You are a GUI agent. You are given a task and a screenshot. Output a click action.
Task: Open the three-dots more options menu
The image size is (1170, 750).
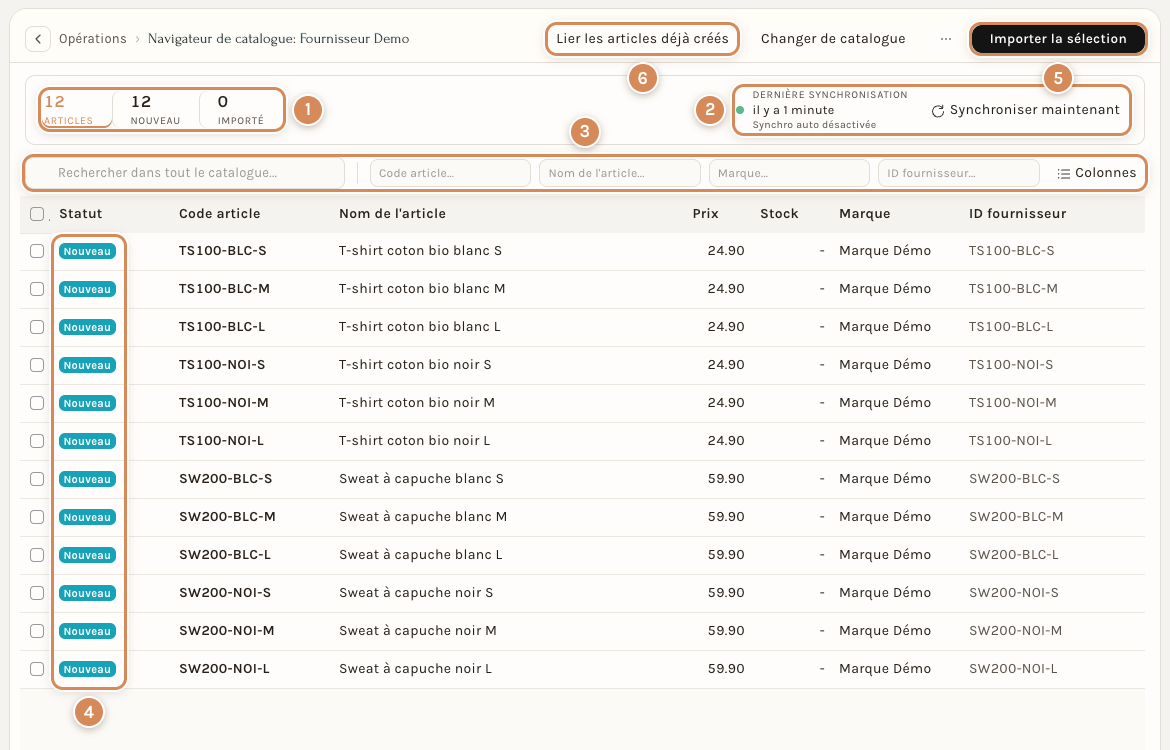945,39
